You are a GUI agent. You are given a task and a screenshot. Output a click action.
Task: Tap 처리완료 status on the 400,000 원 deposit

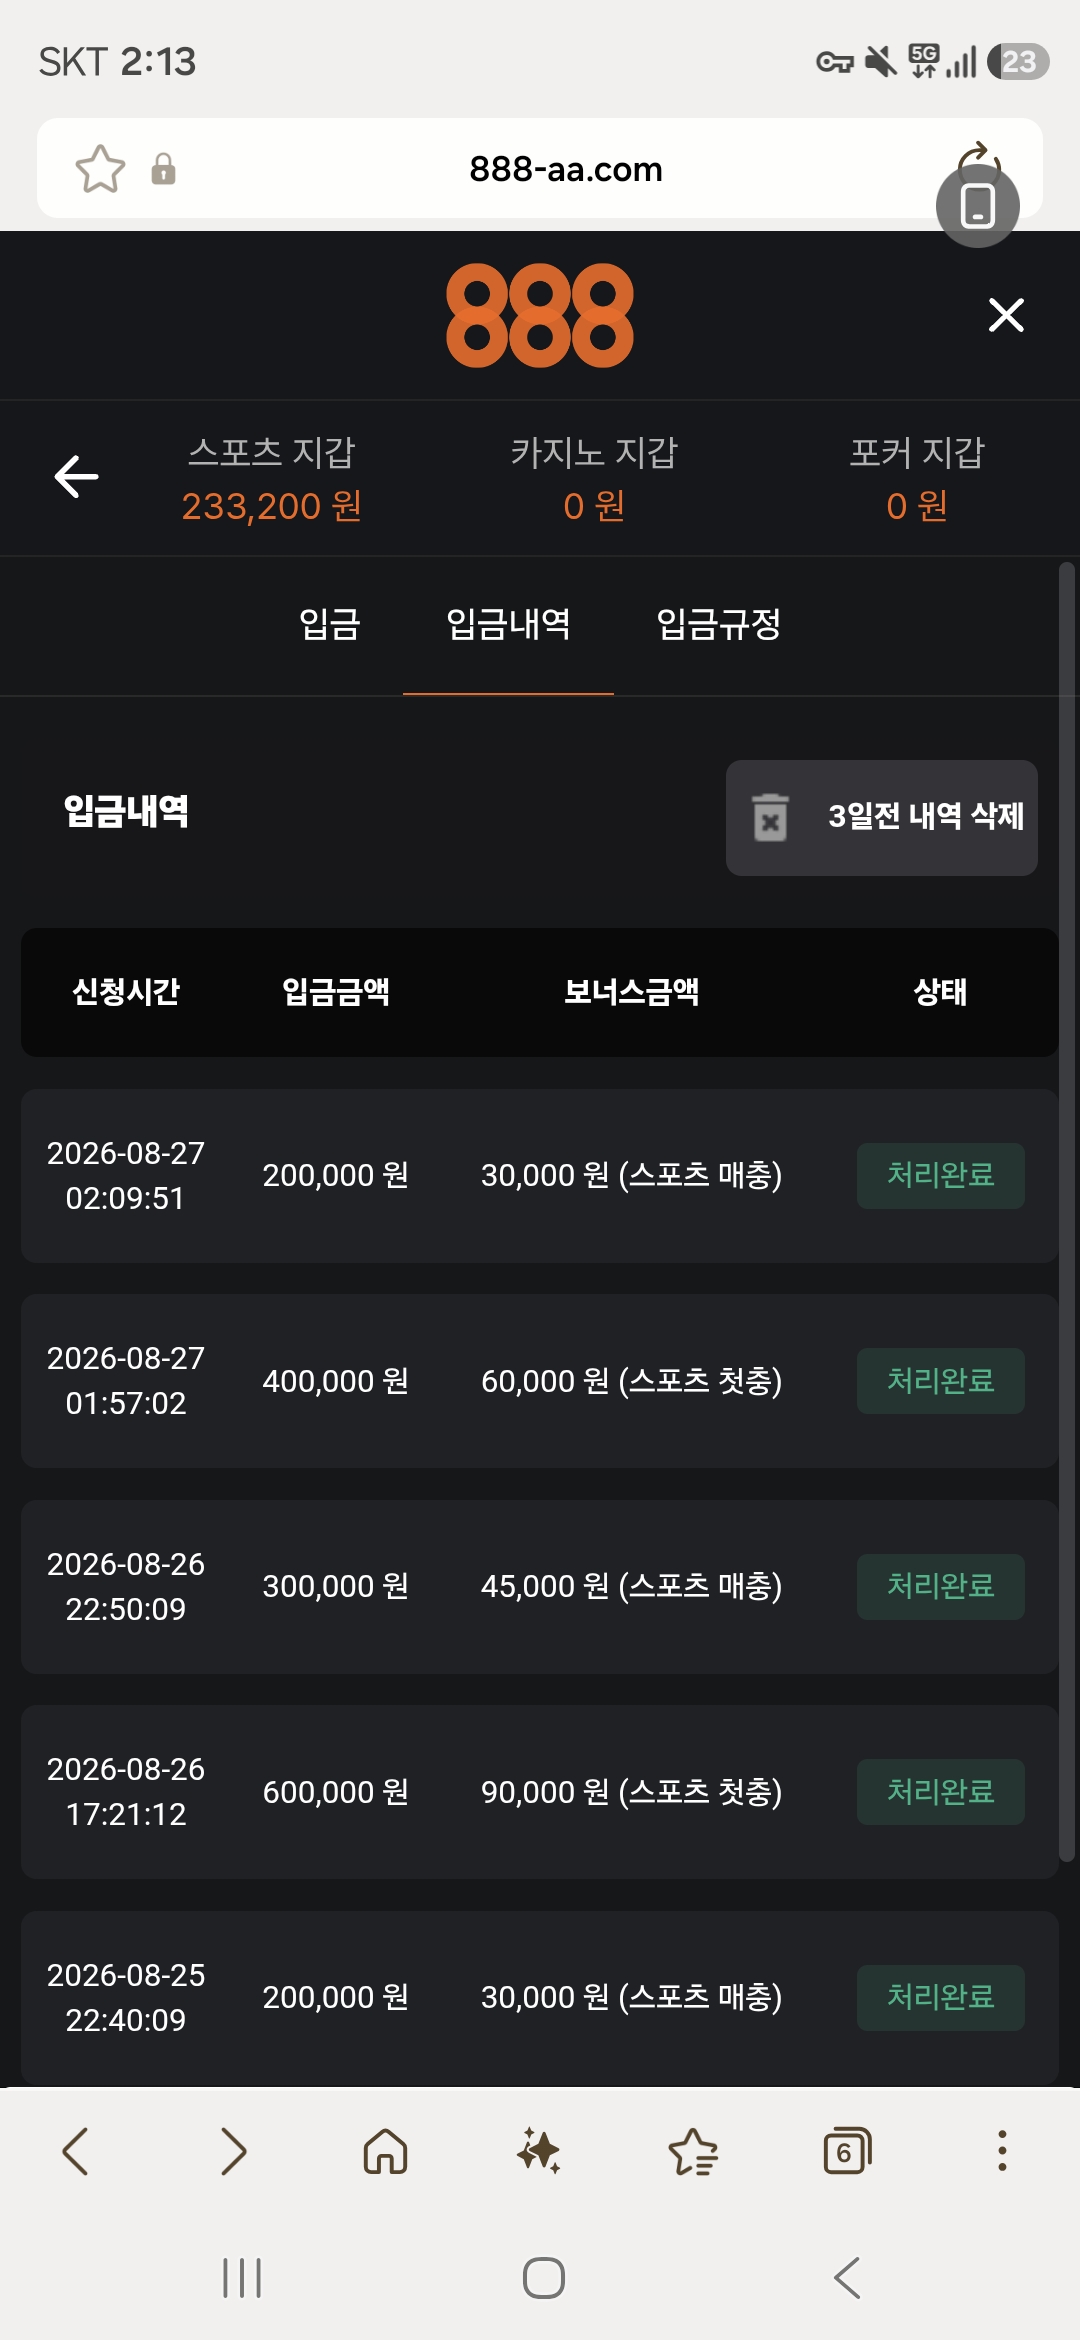point(941,1381)
